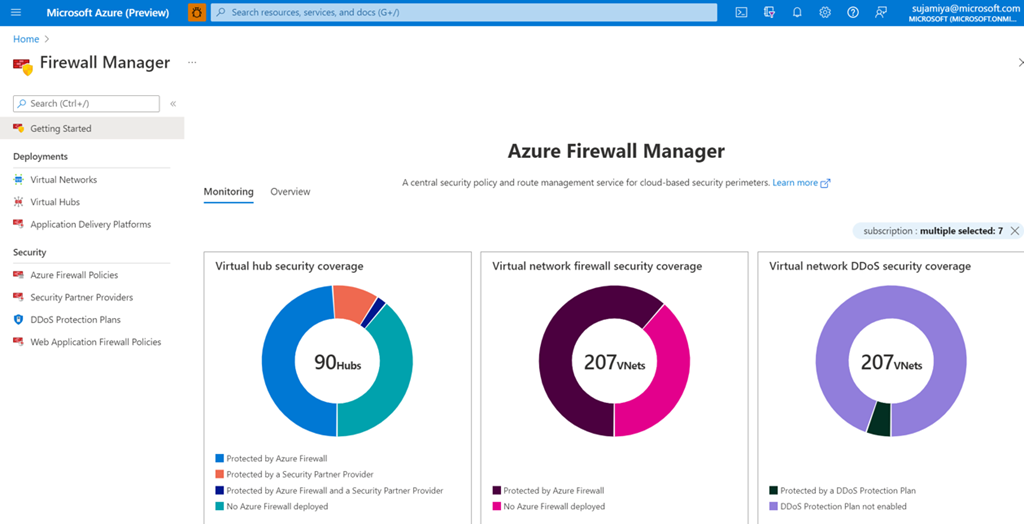Open DDoS Protection Plans in sidebar

click(x=75, y=320)
